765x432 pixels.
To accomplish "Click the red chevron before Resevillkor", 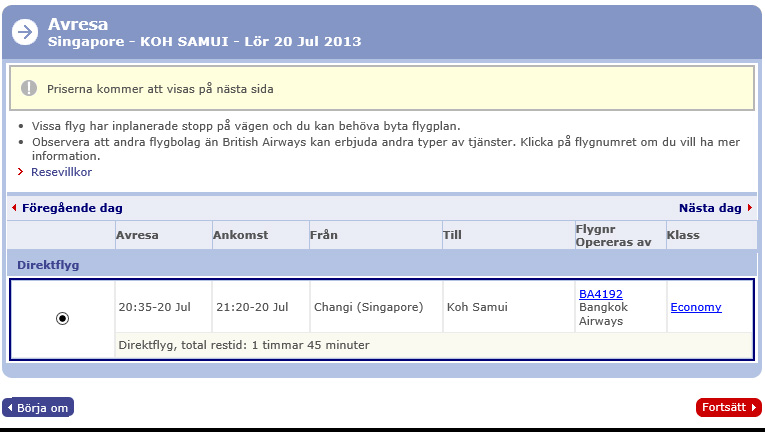I will pos(21,172).
